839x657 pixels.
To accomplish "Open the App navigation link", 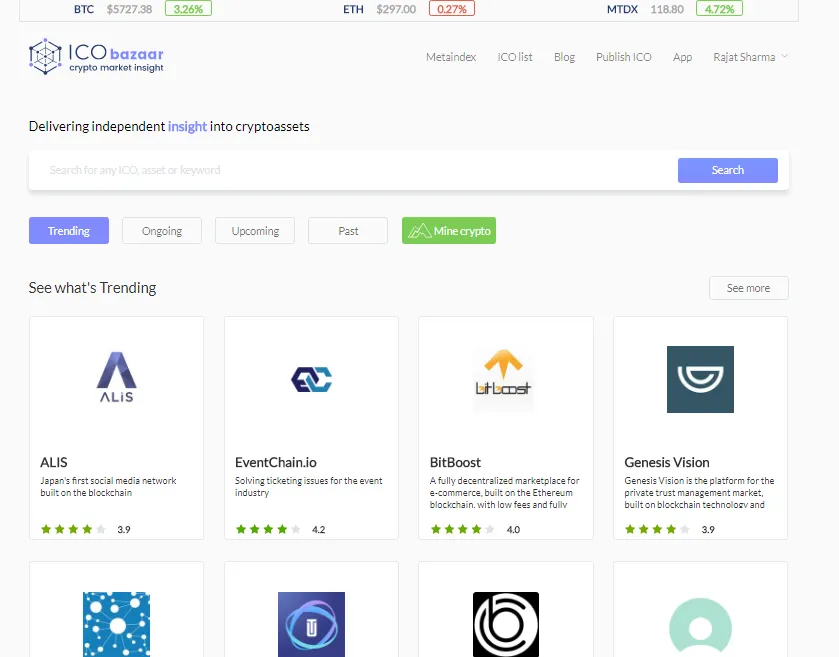I will tap(682, 57).
